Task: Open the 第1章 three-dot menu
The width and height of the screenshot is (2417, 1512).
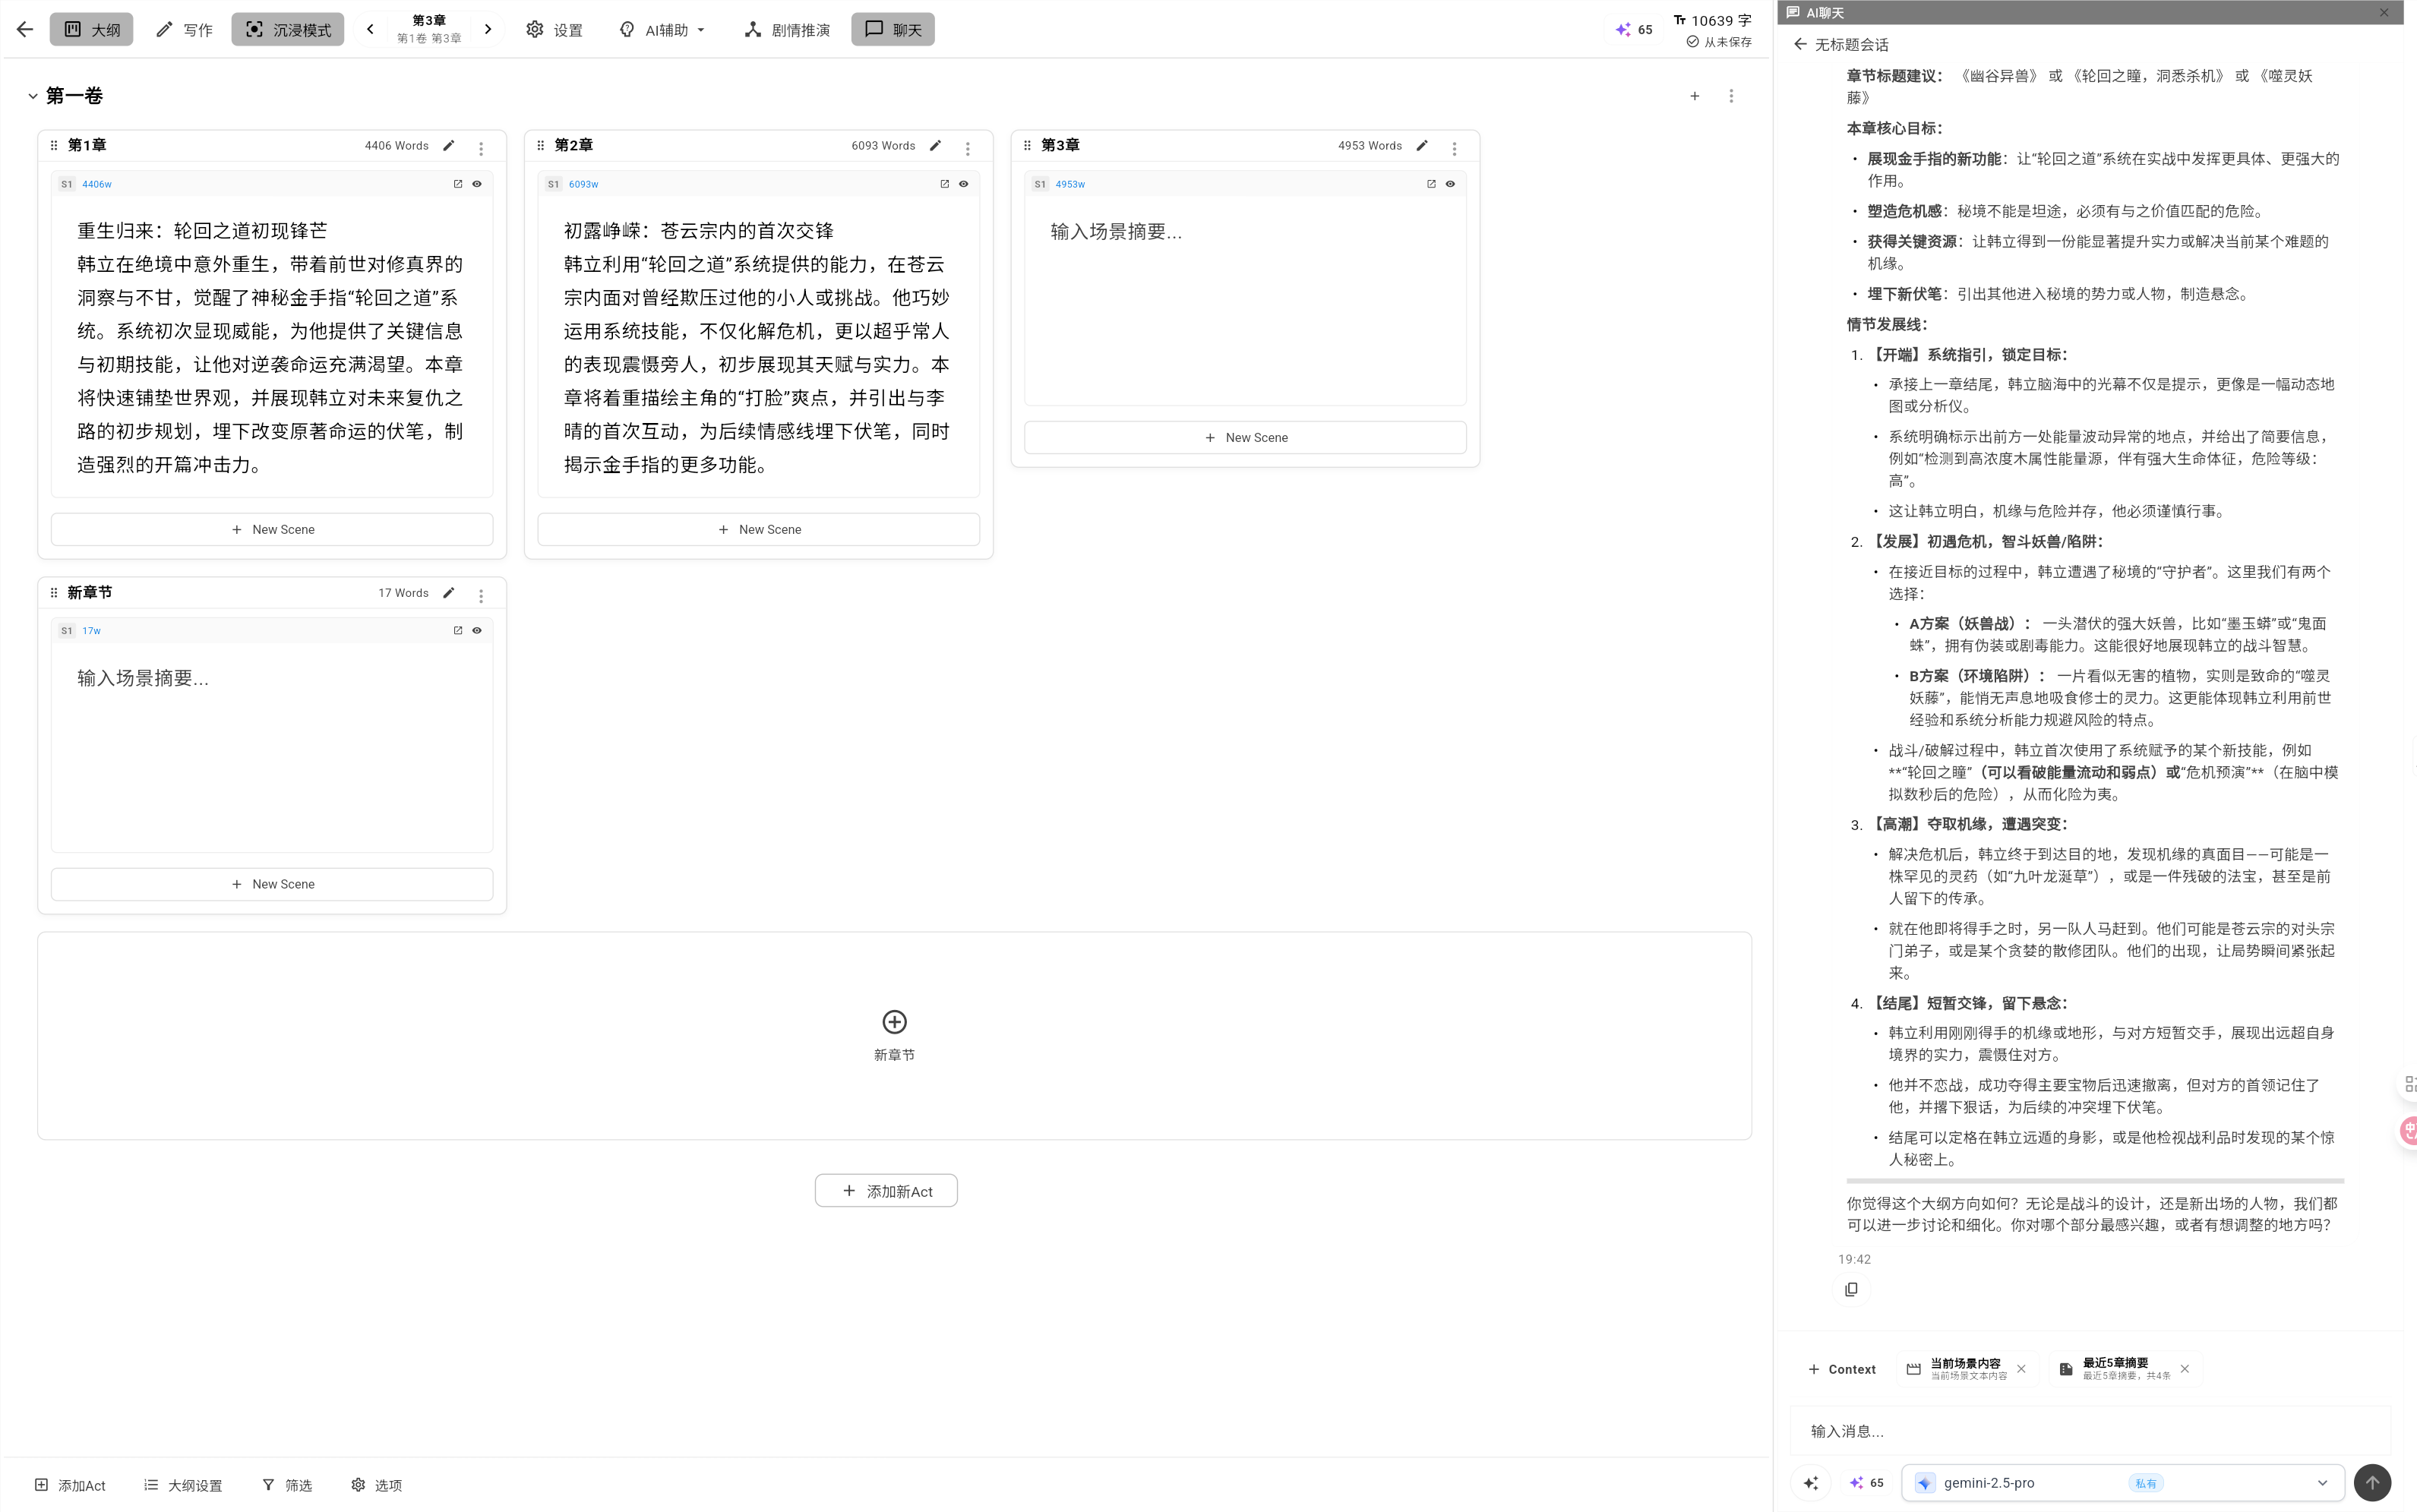Action: [481, 149]
